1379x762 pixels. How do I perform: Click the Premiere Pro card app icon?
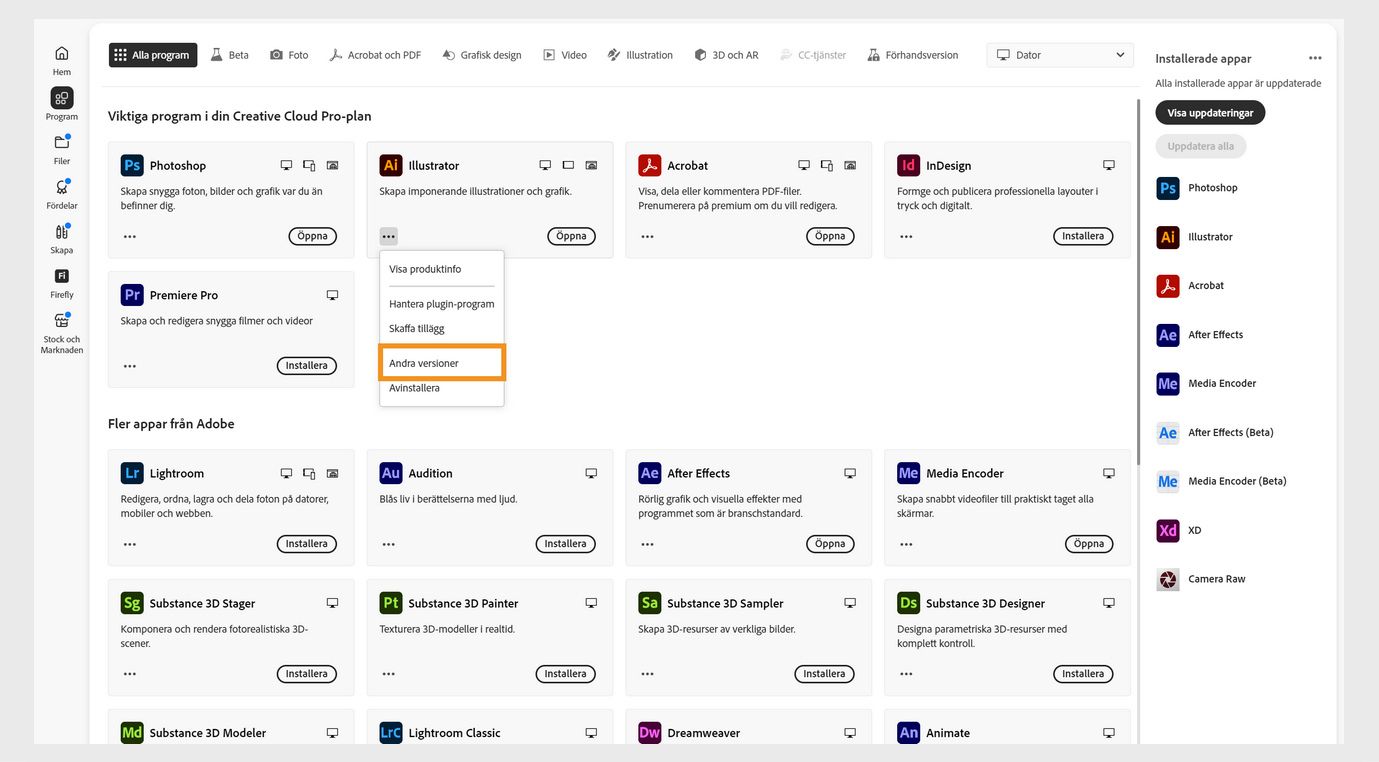point(132,295)
